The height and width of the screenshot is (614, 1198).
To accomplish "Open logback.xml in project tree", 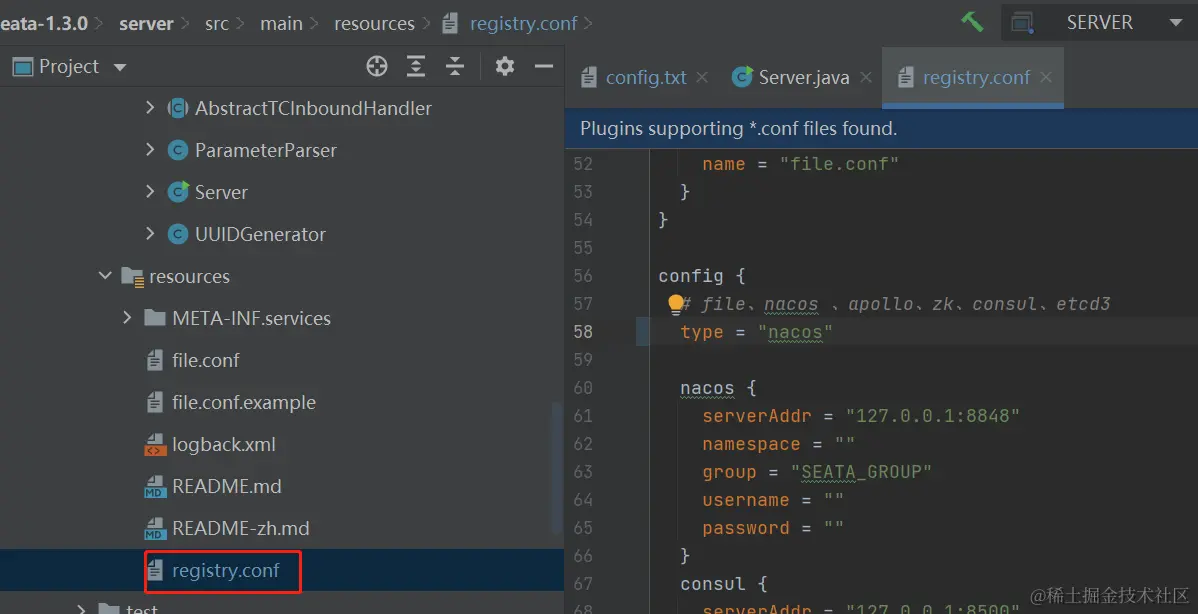I will tap(224, 444).
